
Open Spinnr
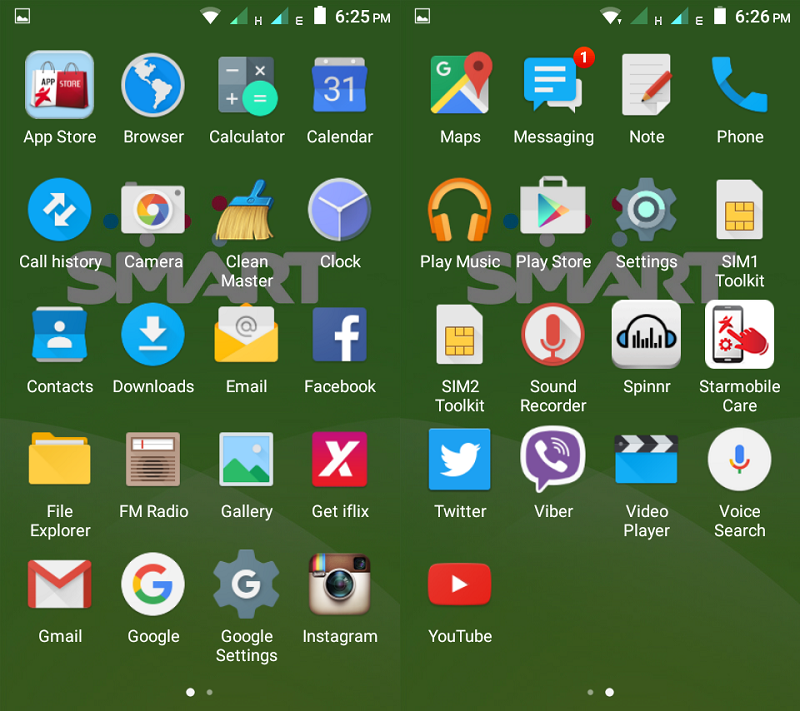click(646, 335)
